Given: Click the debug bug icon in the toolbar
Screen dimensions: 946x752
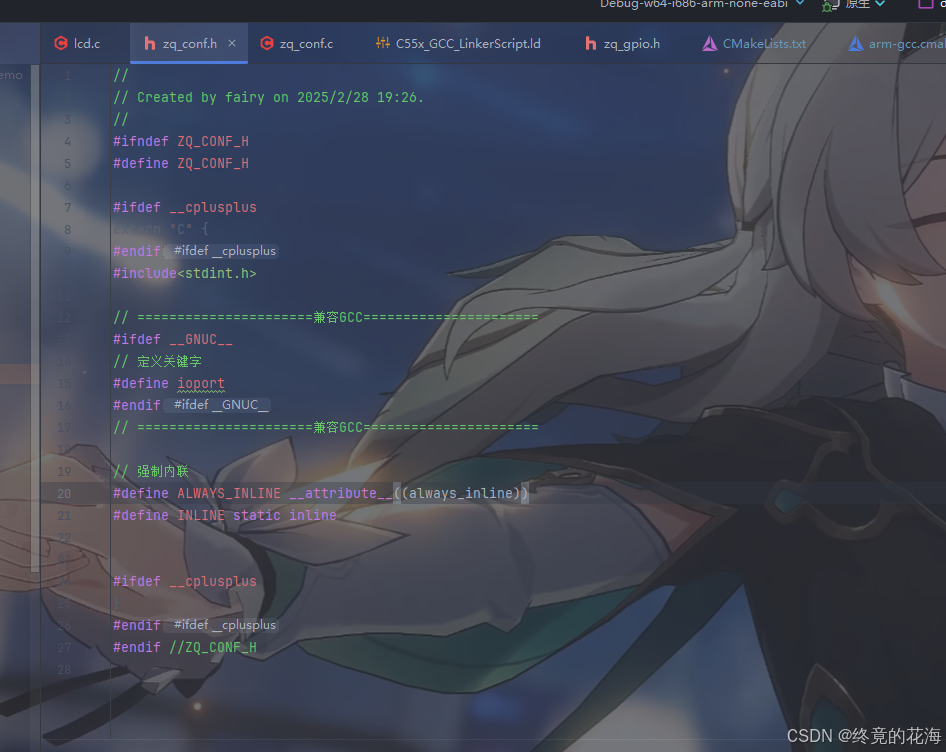Looking at the screenshot, I should (x=830, y=5).
